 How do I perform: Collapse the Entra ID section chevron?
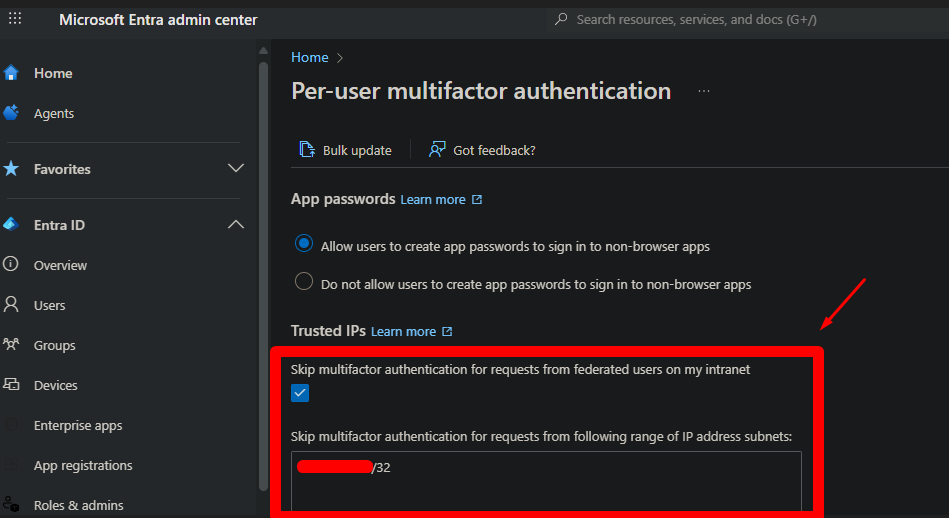pyautogui.click(x=235, y=225)
